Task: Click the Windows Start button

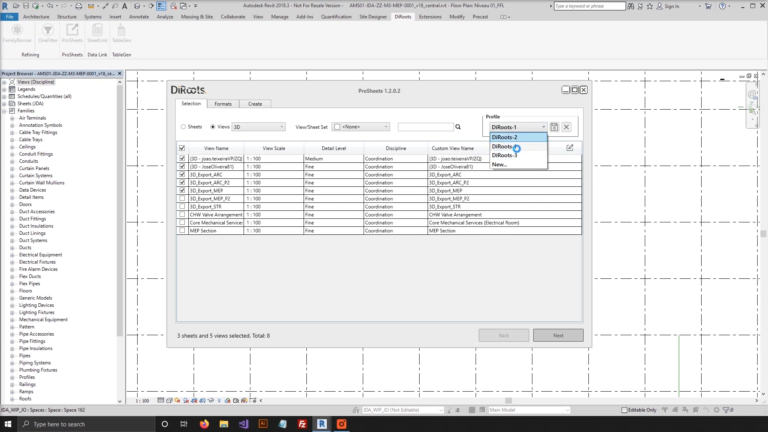Action: point(8,424)
